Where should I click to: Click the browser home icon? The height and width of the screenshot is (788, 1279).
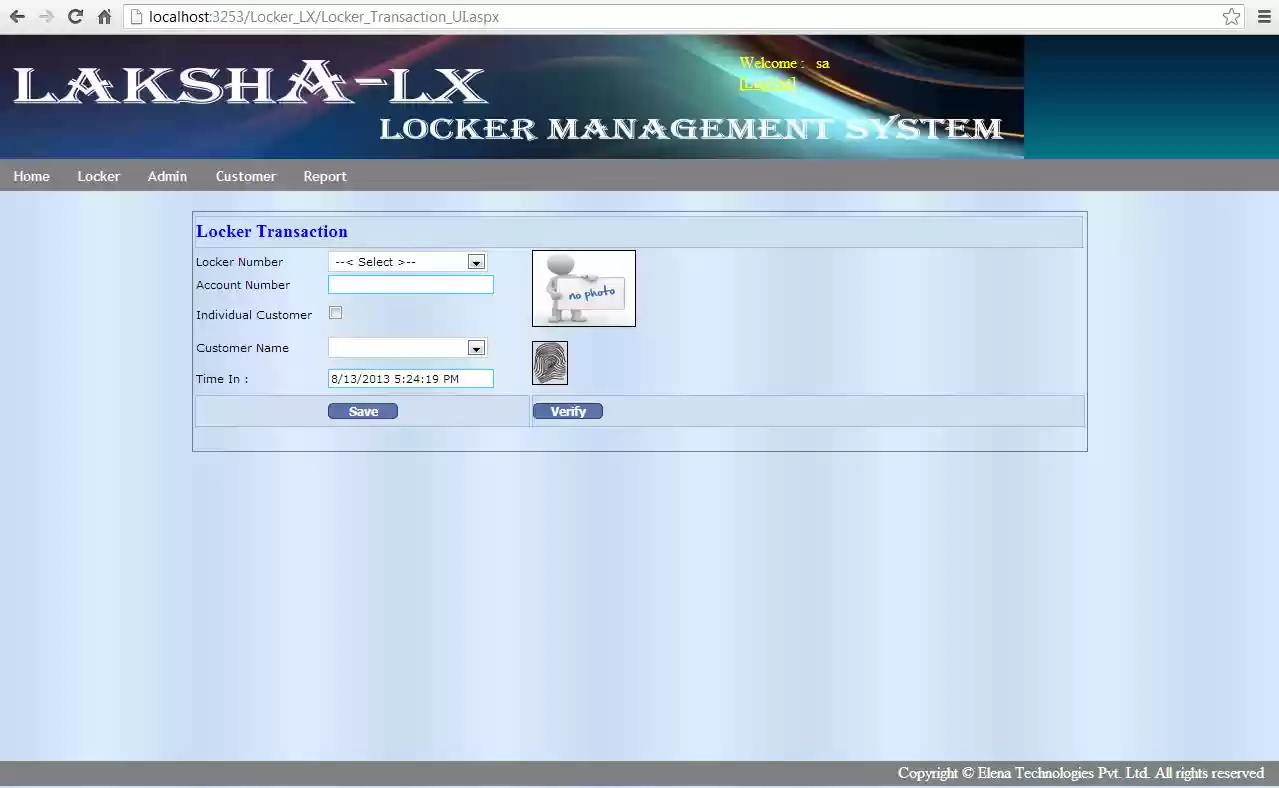tap(105, 16)
